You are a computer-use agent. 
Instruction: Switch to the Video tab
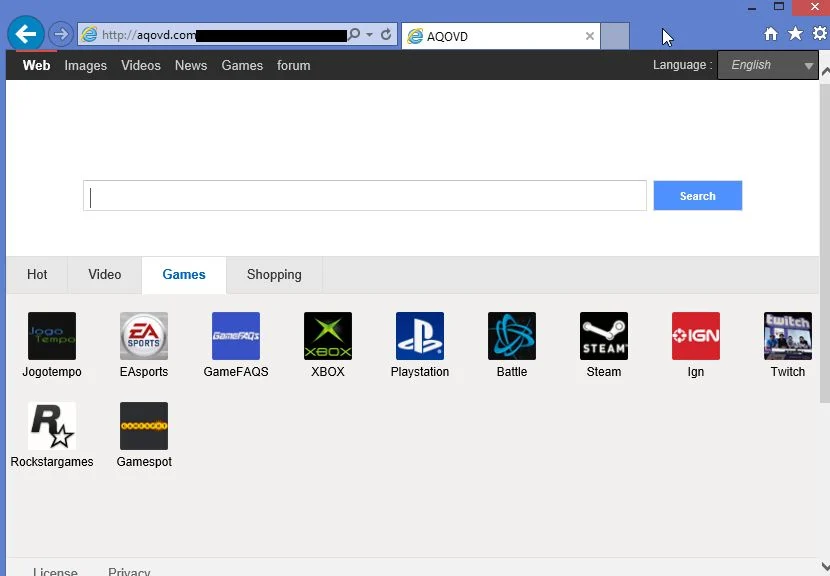pyautogui.click(x=105, y=275)
